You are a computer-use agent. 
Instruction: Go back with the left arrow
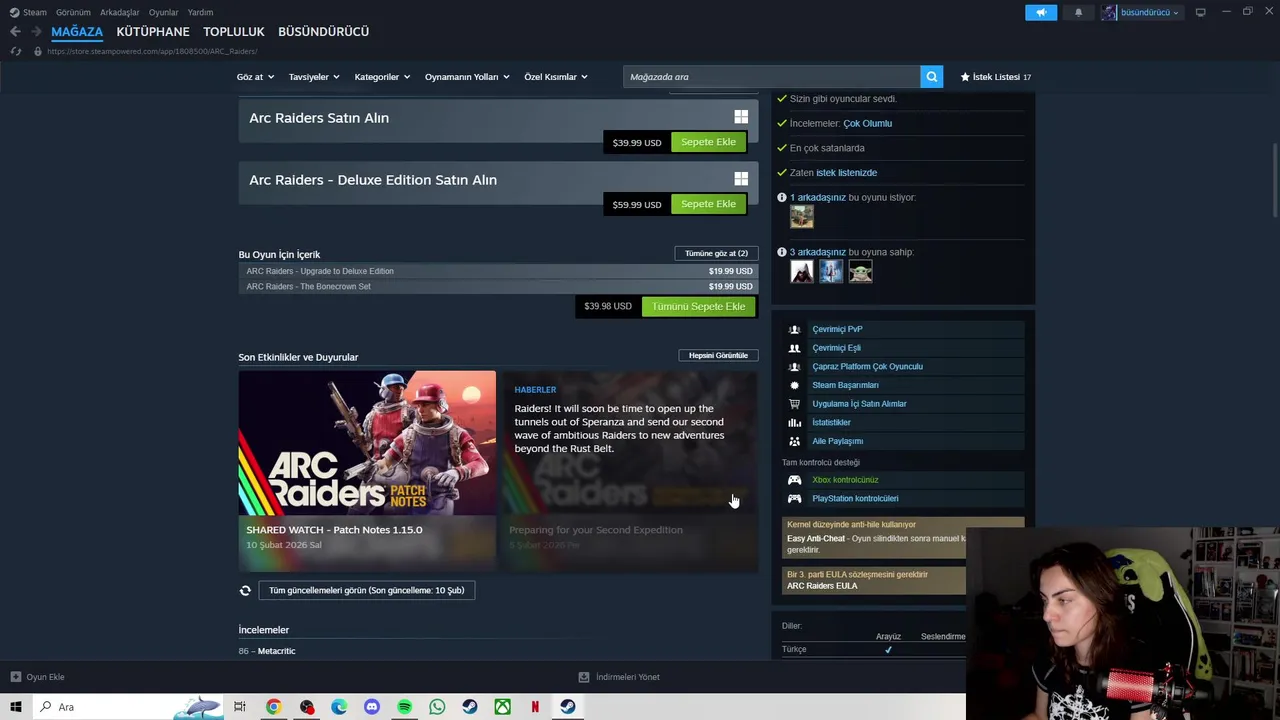[15, 32]
